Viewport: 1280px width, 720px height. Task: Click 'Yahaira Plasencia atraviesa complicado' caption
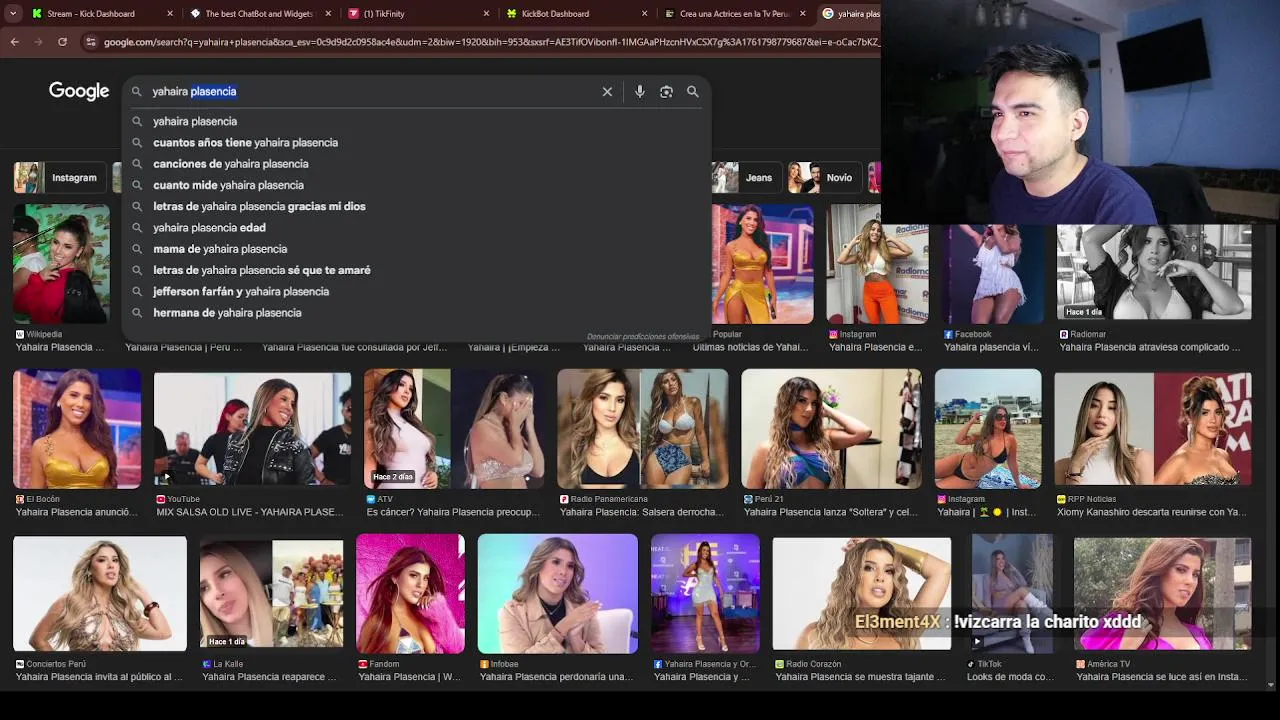click(x=1150, y=347)
